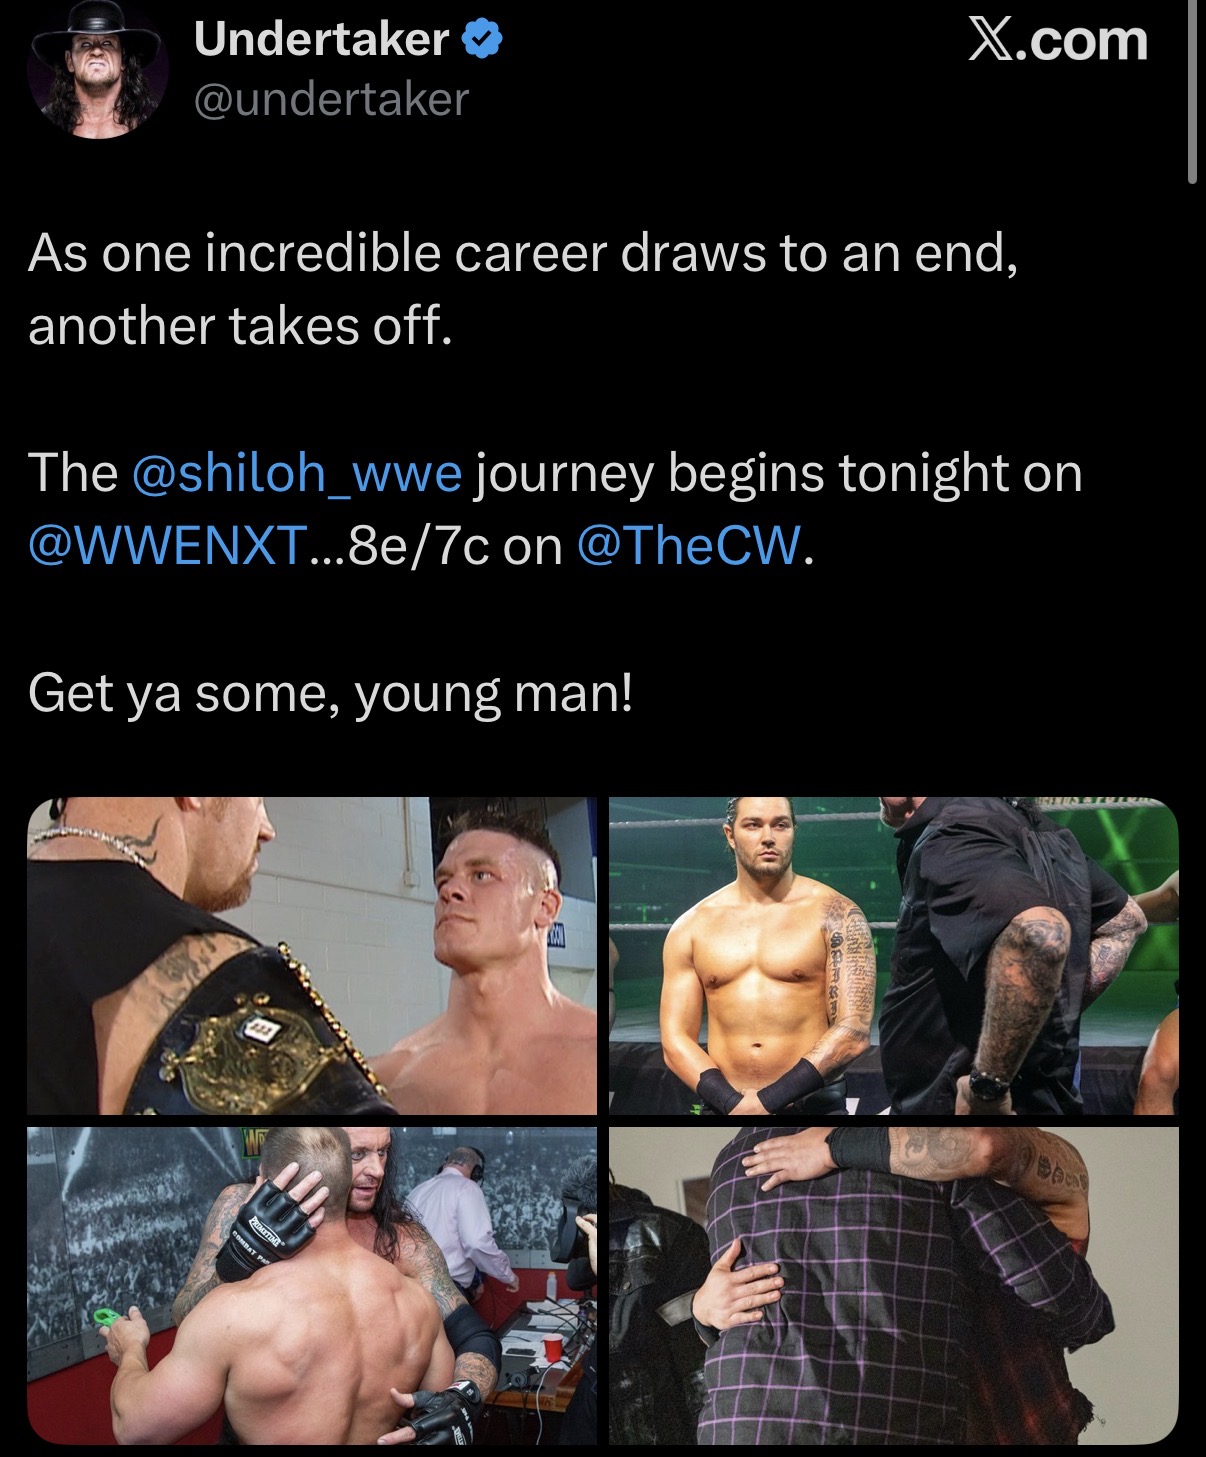
Task: Open the @WWENXT mention link
Action: [168, 546]
